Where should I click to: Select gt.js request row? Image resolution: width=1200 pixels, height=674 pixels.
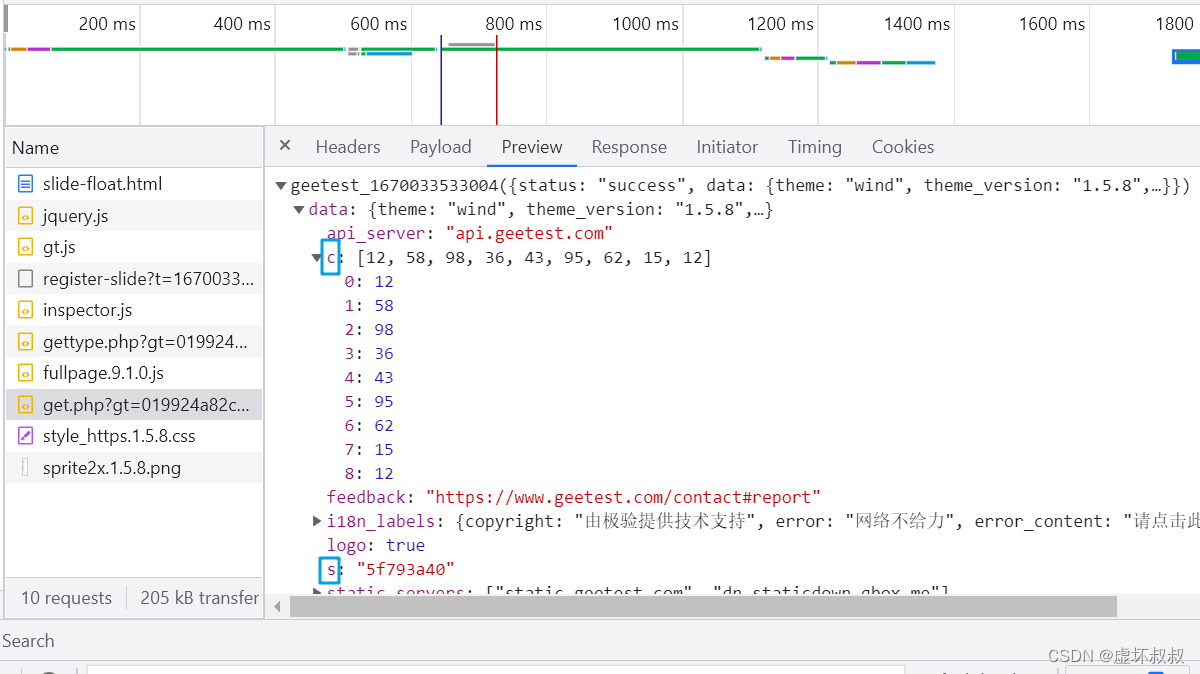point(134,247)
